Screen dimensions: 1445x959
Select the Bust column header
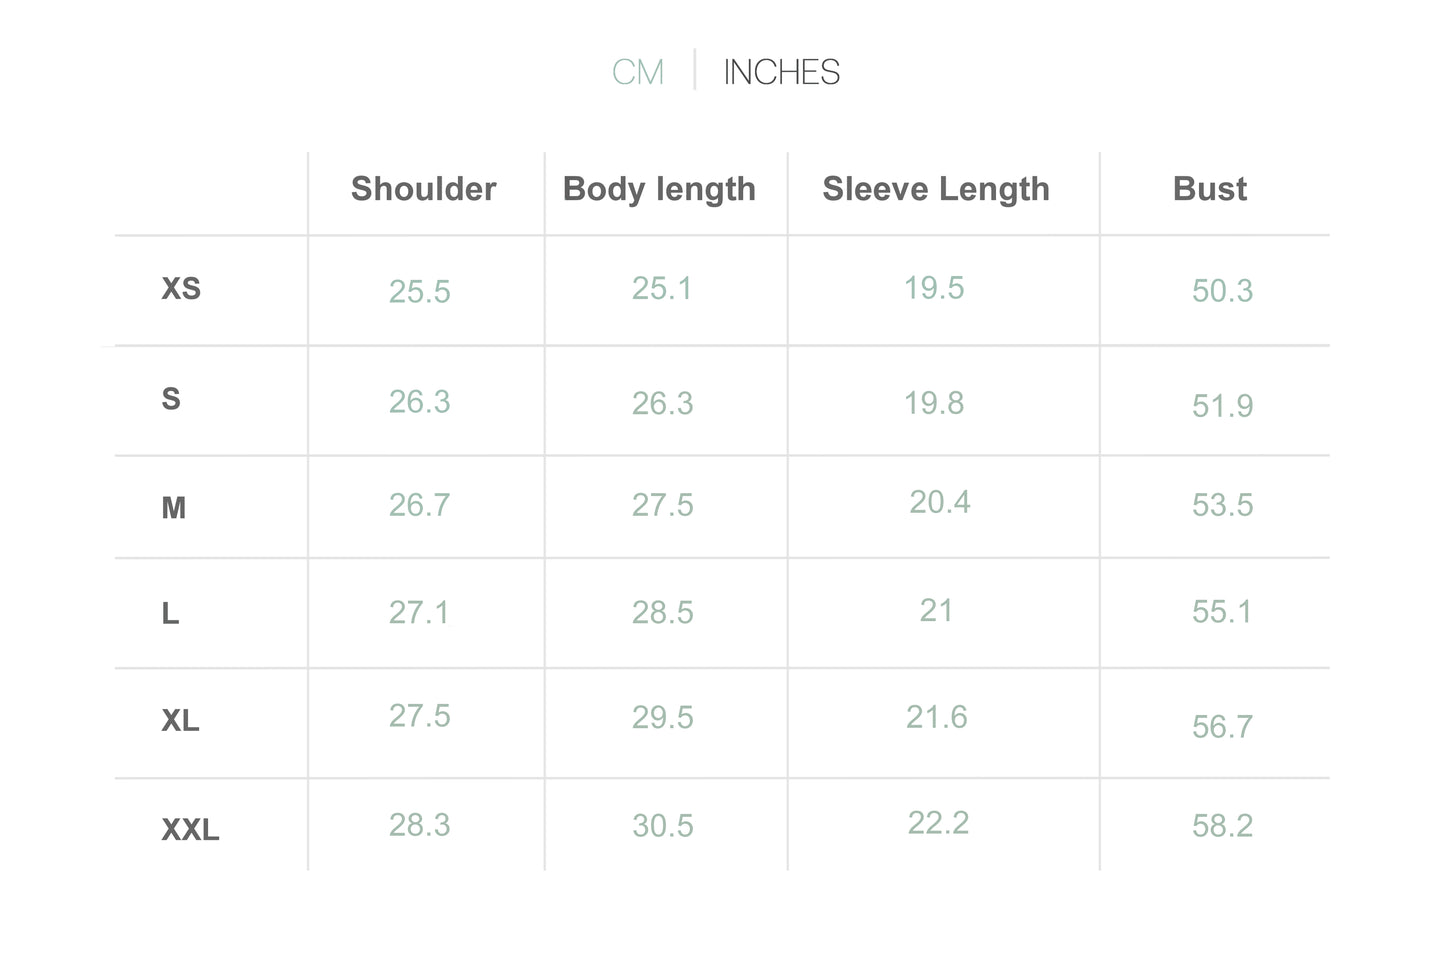1210,189
